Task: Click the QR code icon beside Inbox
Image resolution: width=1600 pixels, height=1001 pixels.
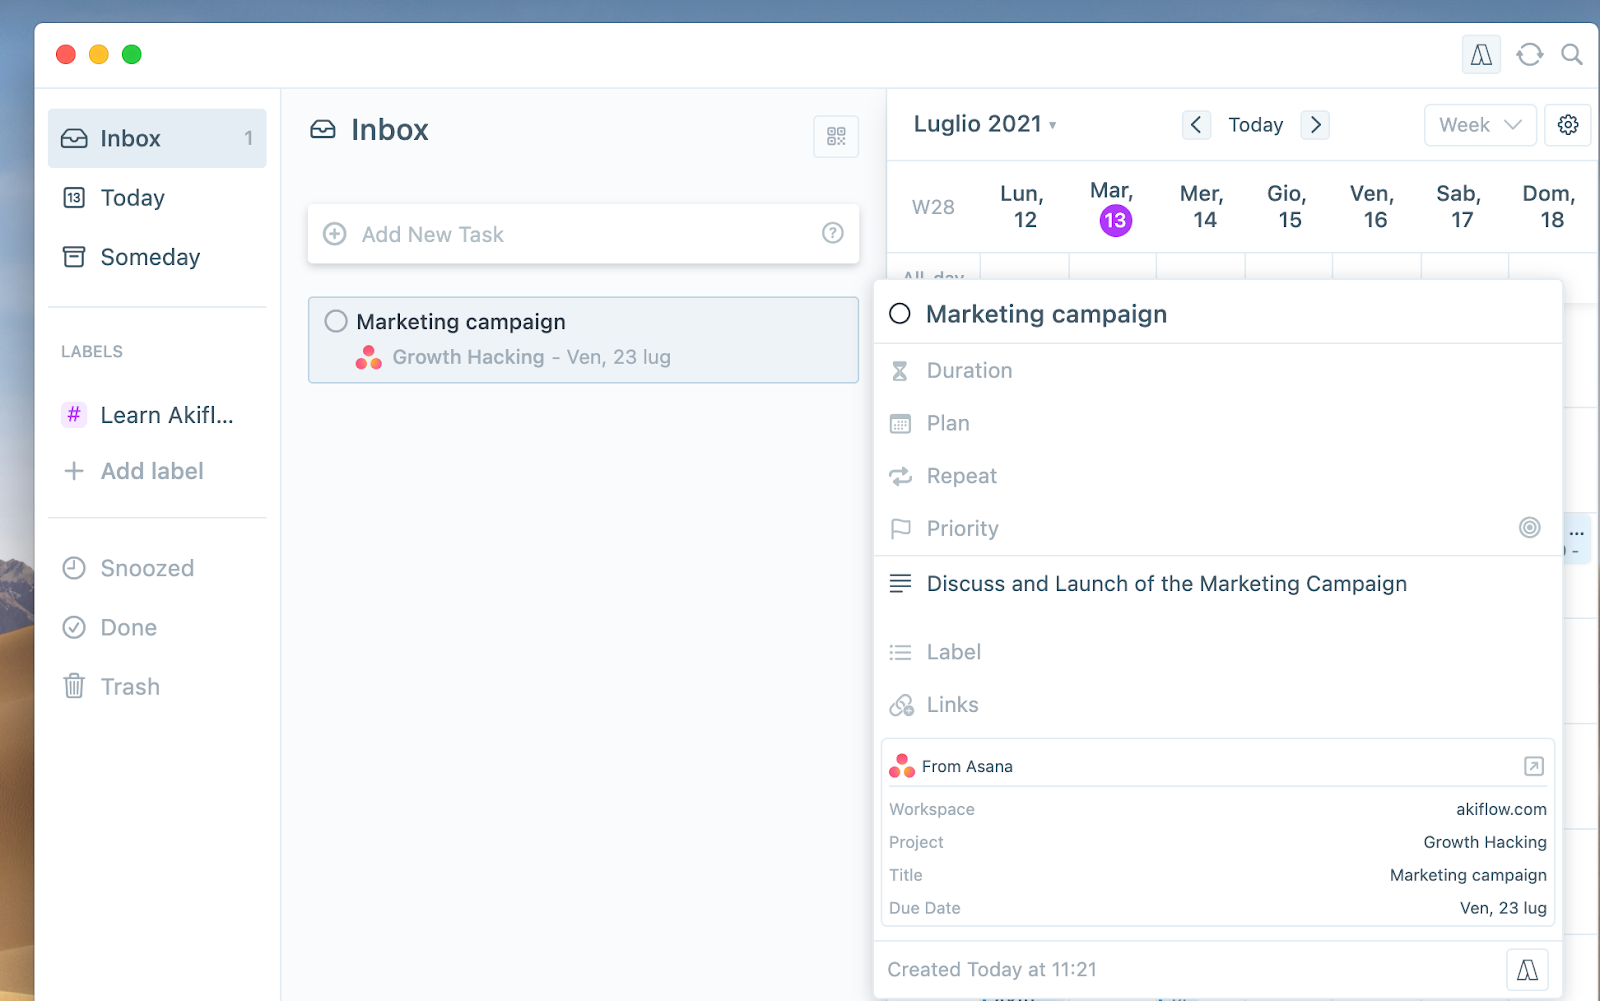Action: [836, 136]
